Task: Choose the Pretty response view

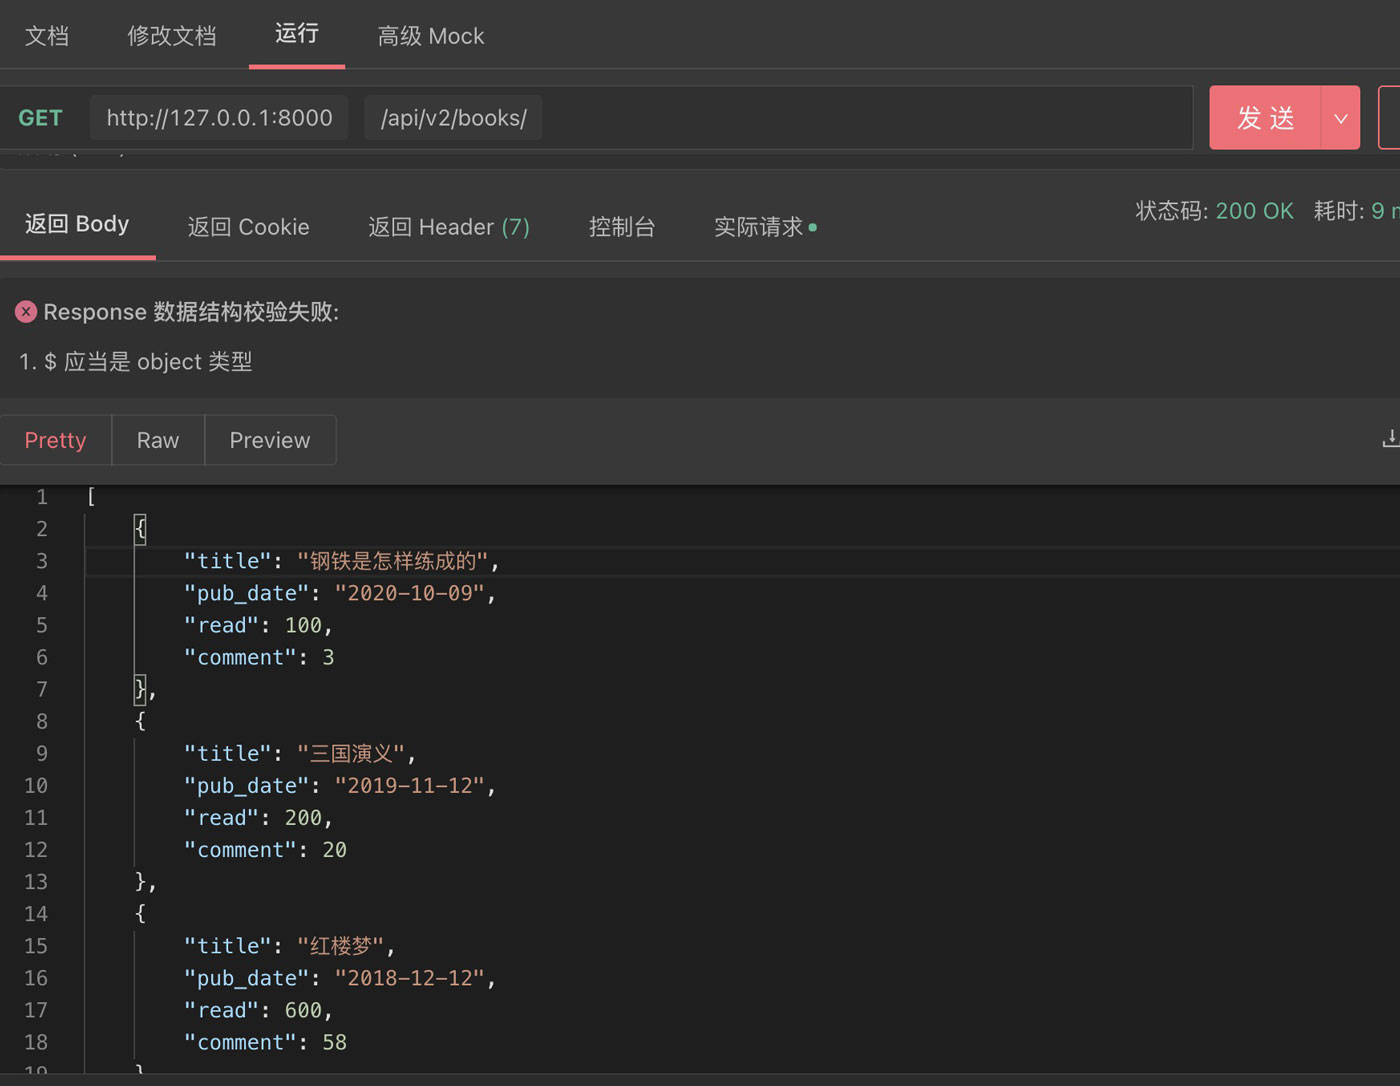Action: pyautogui.click(x=55, y=440)
